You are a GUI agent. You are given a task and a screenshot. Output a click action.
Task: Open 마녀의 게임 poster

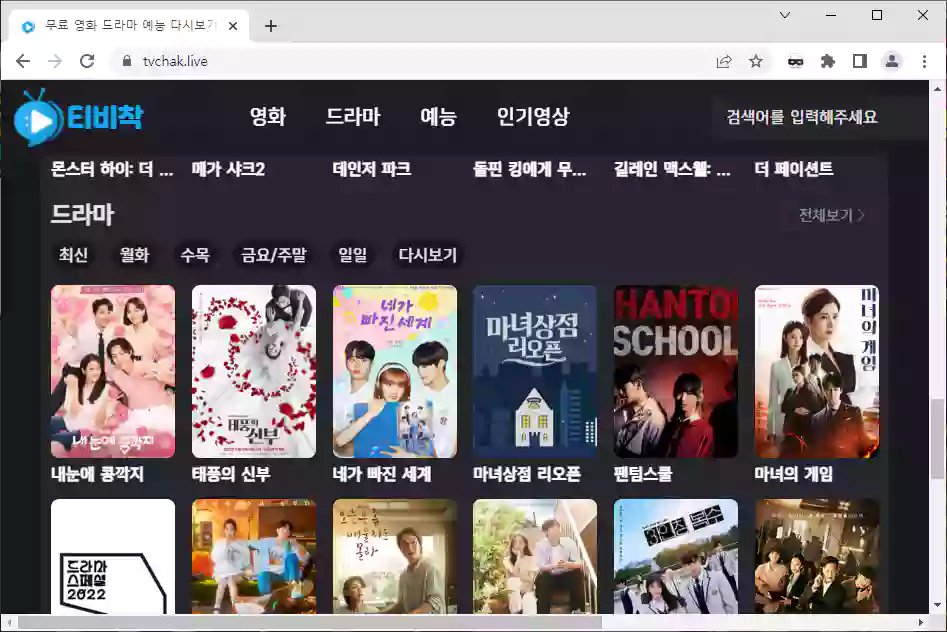point(817,372)
